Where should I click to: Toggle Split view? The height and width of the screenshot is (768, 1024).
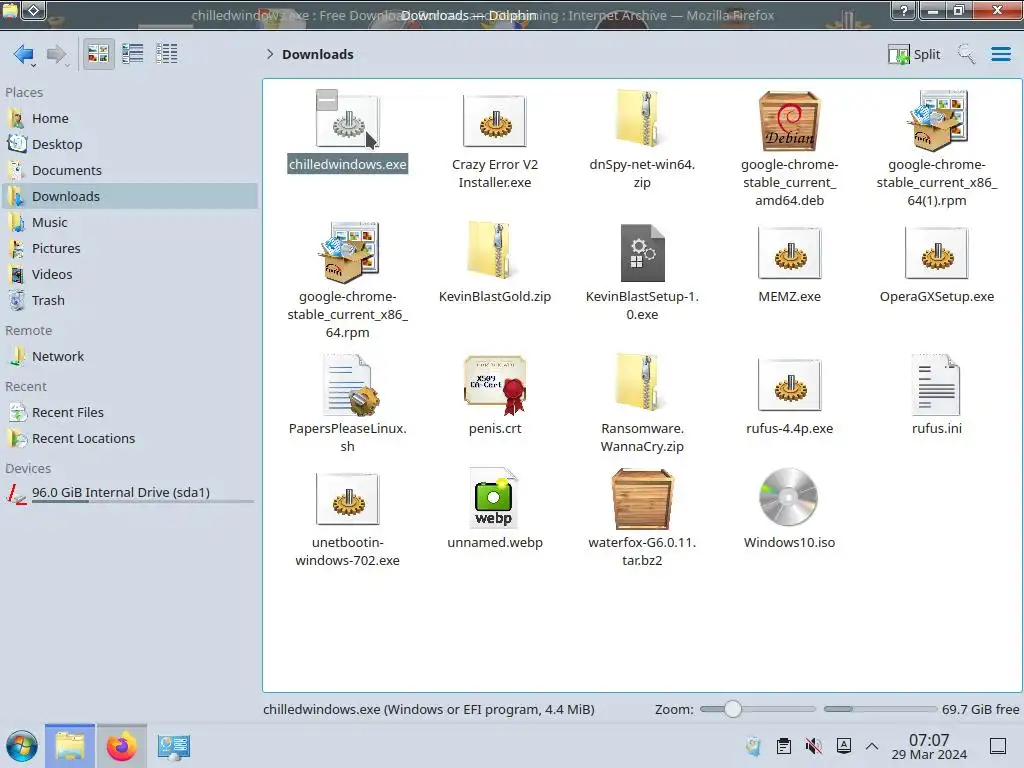914,54
